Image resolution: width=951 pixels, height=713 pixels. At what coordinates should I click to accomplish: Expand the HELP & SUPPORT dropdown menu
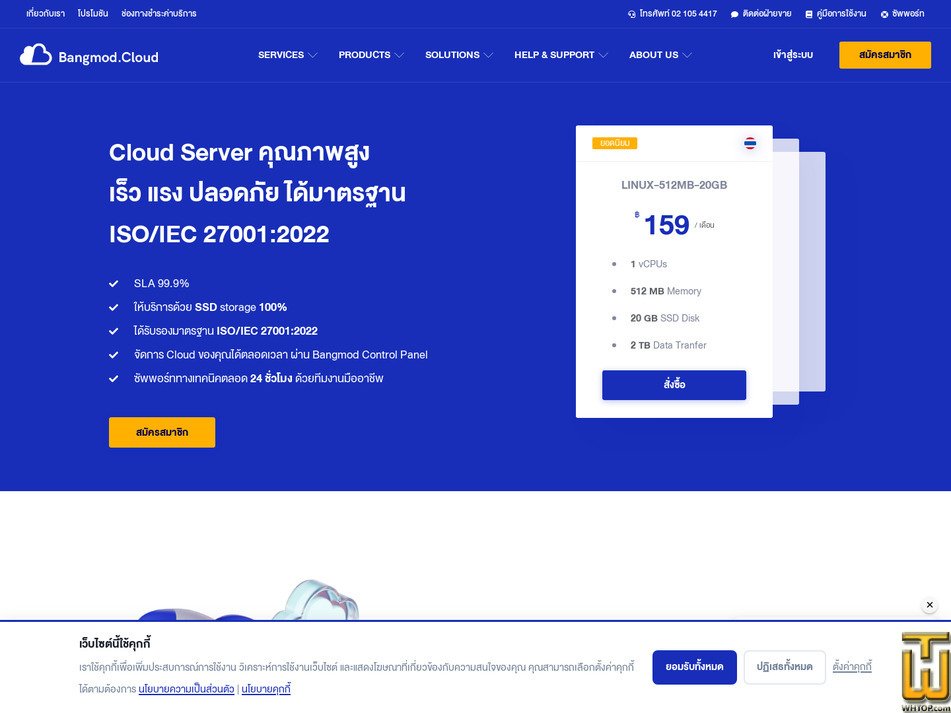561,55
